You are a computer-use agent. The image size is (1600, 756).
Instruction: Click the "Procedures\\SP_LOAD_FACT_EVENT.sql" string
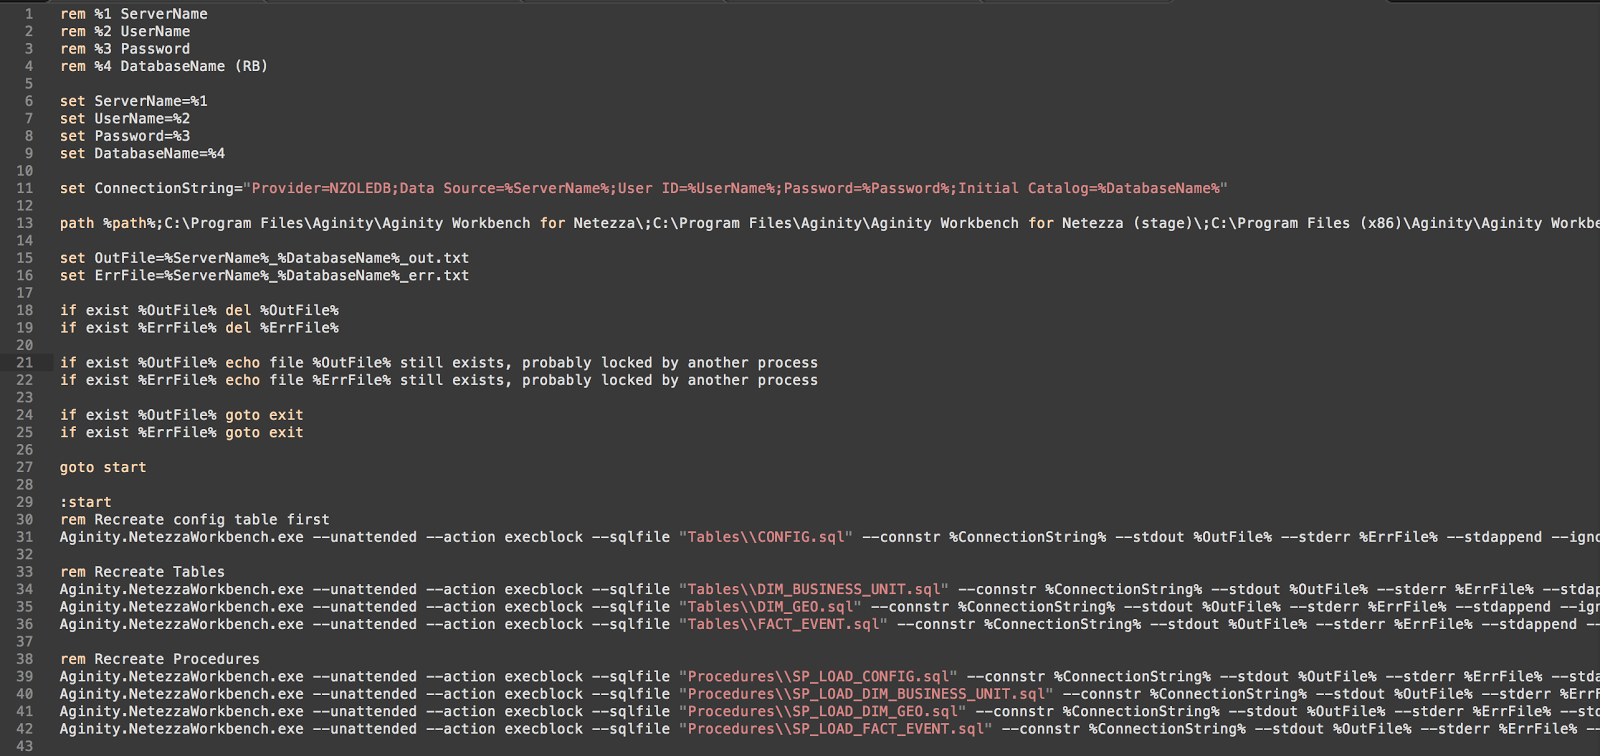pos(836,729)
